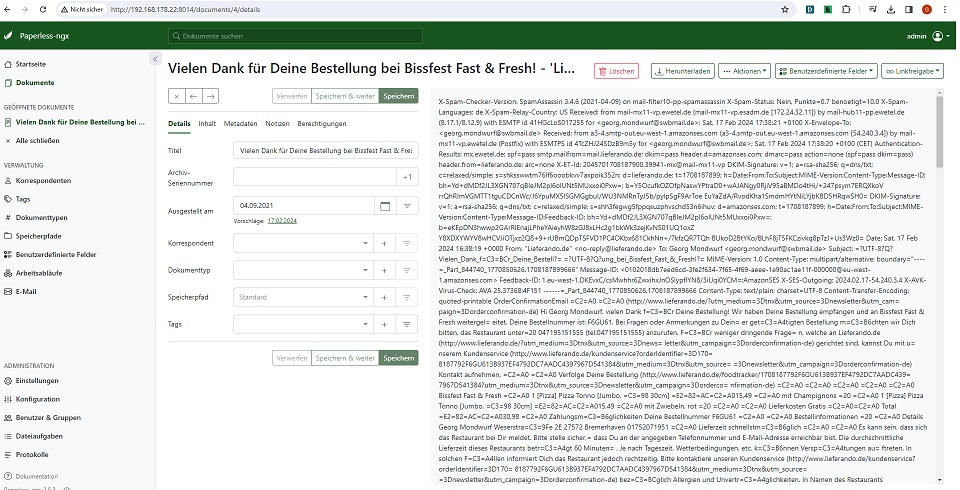
Task: Click the filter icon next to Korrespondent
Action: [x=407, y=244]
